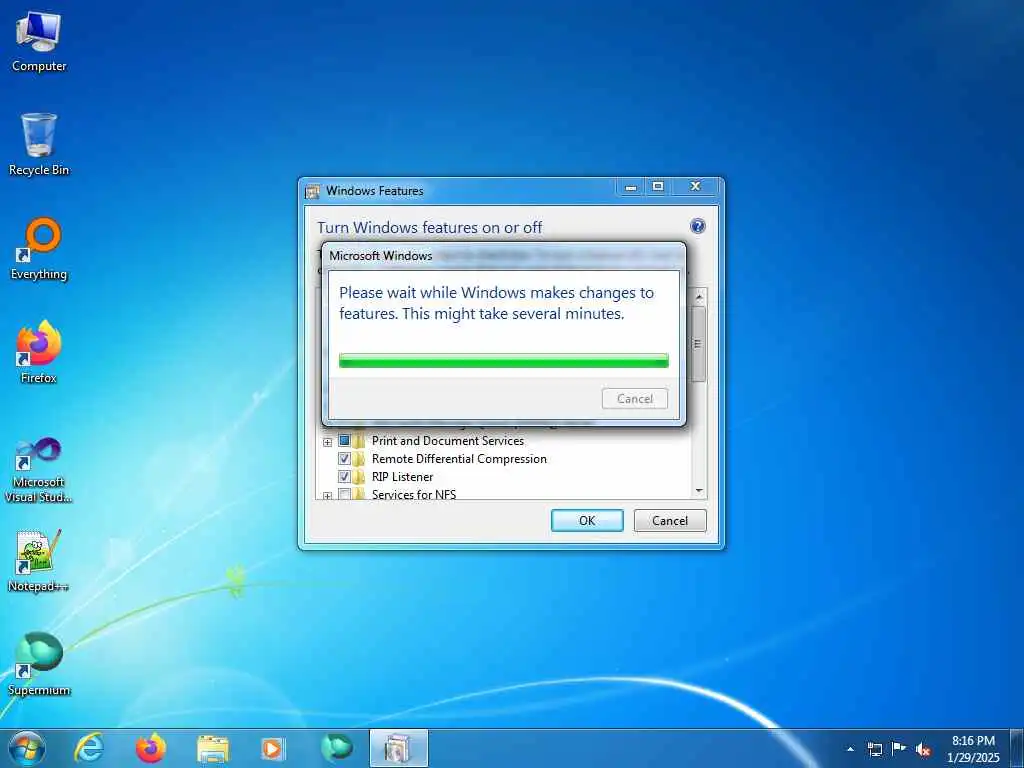1024x768 pixels.
Task: Select the RIP Listener label
Action: click(402, 477)
